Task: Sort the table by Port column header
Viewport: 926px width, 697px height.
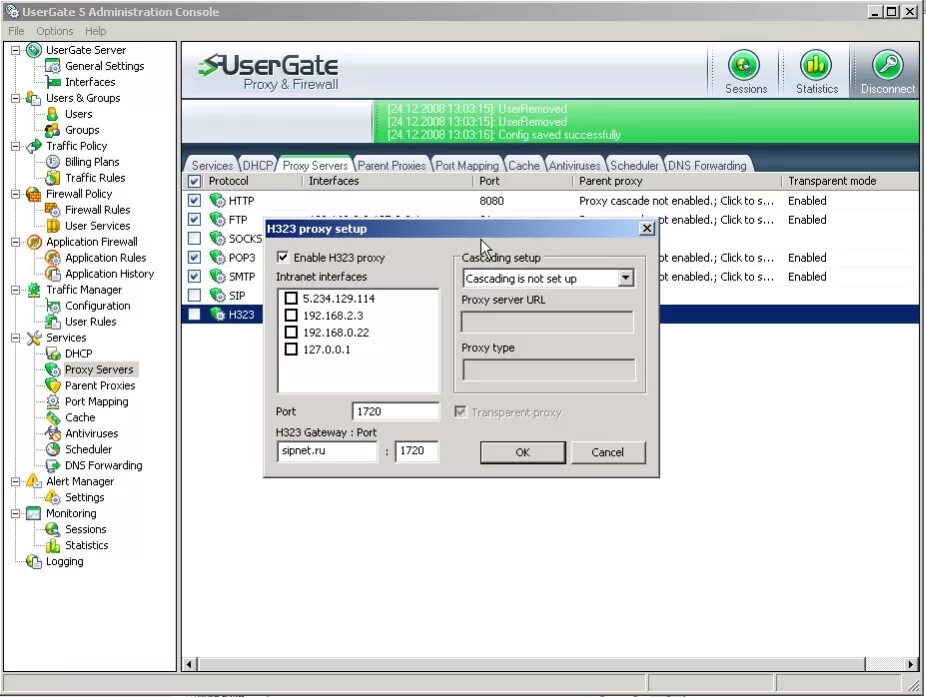Action: 489,181
